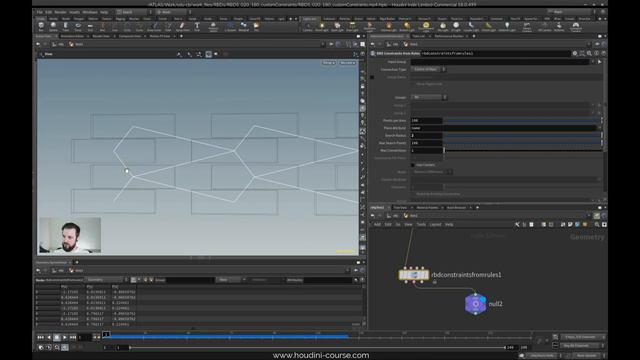Click the obj path button in scene view
This screenshot has height=360, width=640.
click(x=58, y=44)
